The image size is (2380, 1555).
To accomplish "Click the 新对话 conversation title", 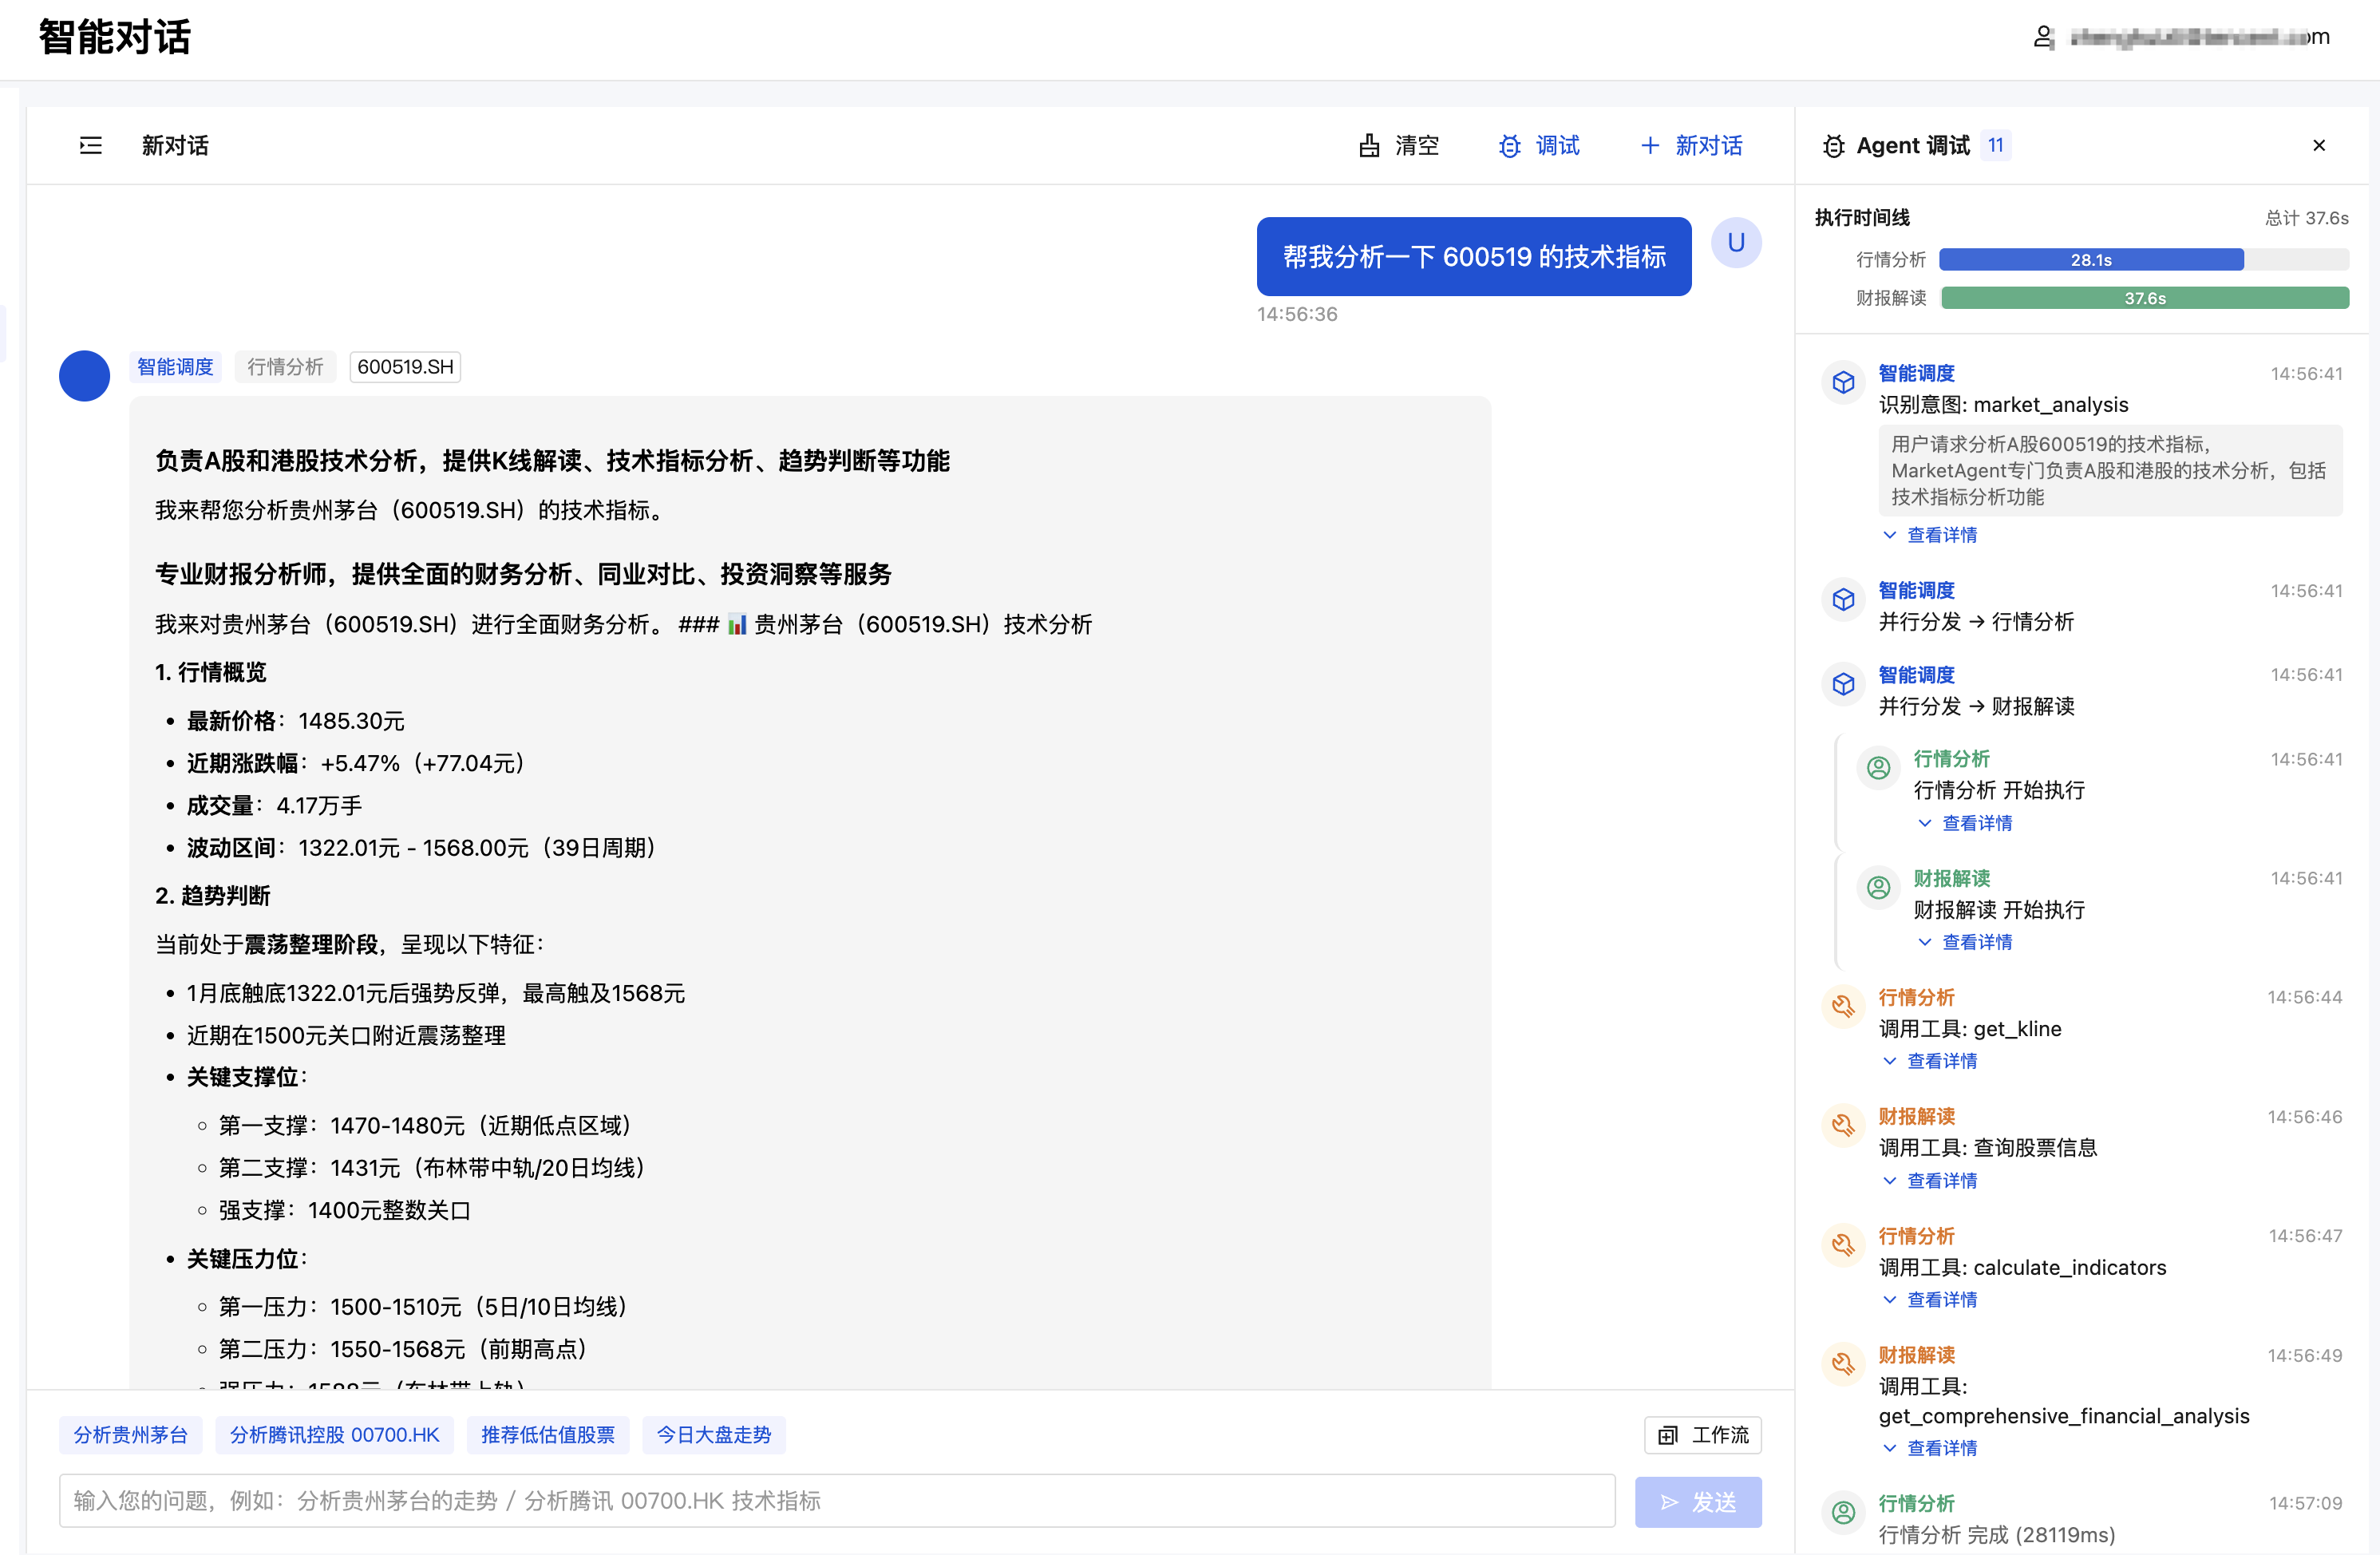I will click(x=175, y=146).
